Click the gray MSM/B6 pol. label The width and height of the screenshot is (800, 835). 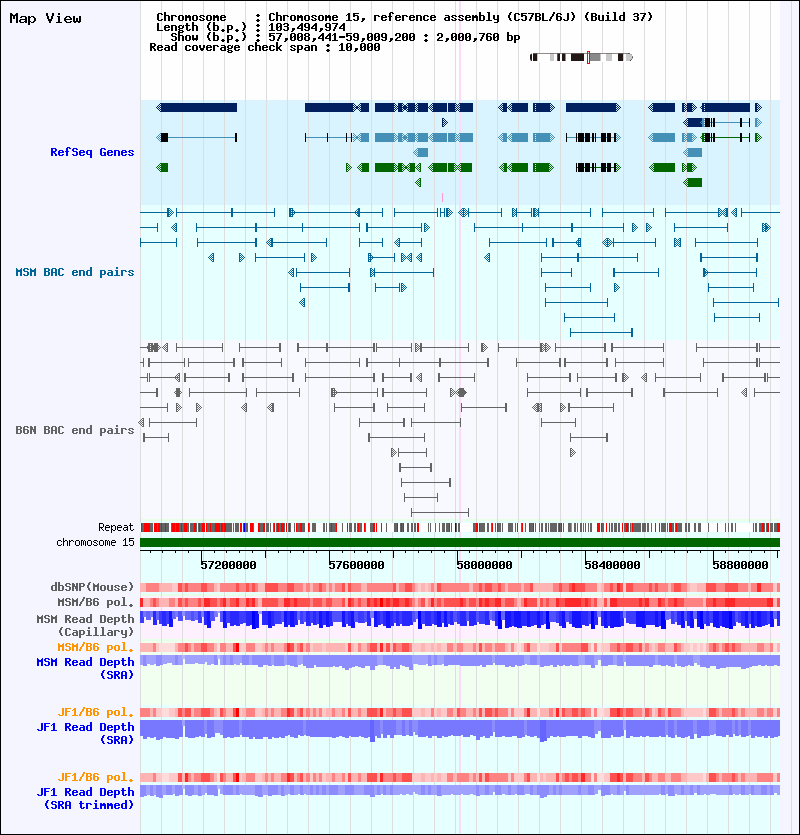pos(96,602)
